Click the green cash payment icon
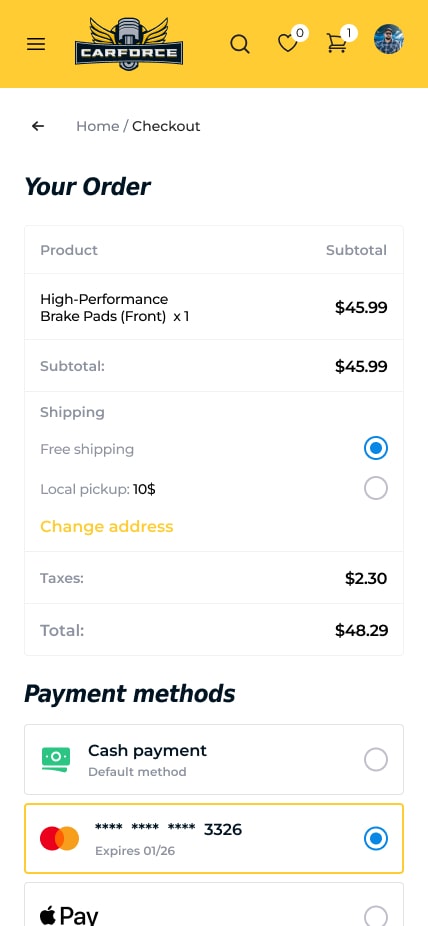 coord(56,759)
